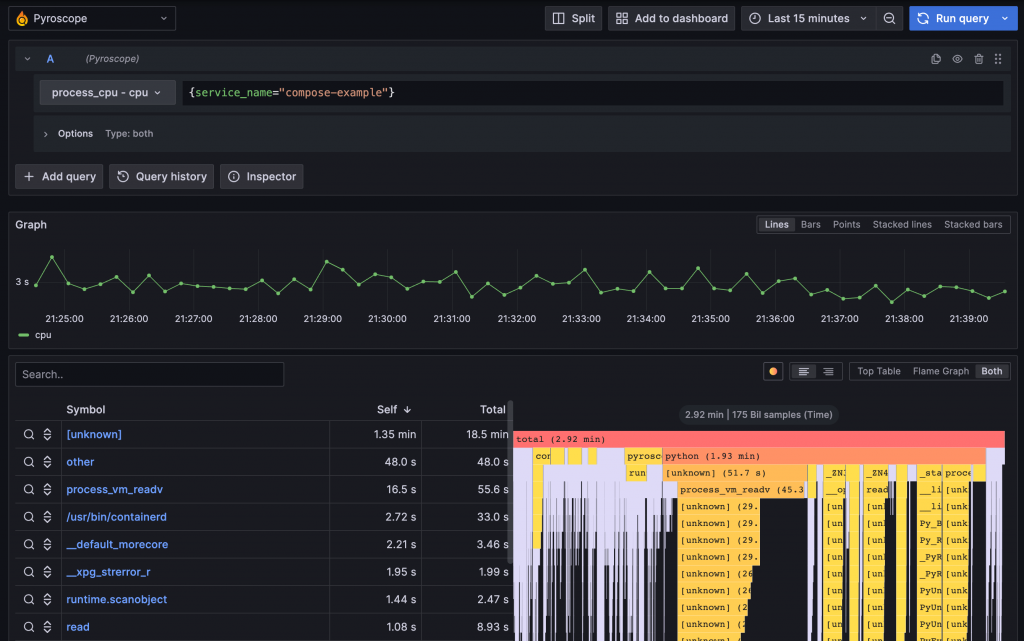The width and height of the screenshot is (1024, 641).
Task: Grab the drag handle for query A
Action: tap(998, 59)
